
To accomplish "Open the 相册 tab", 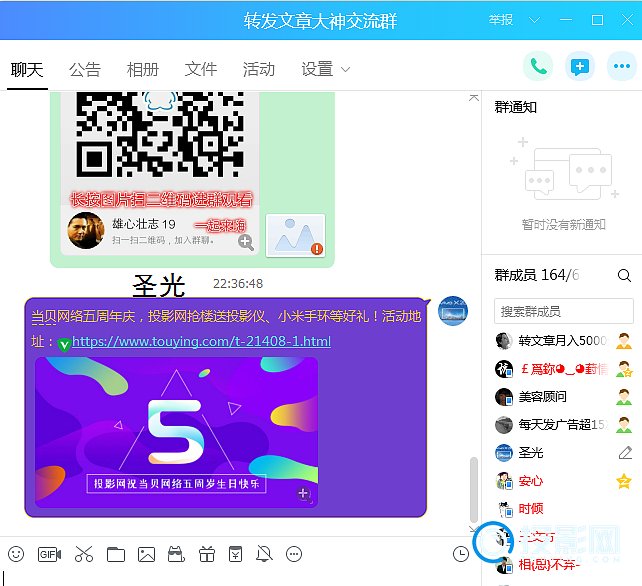I will click(x=143, y=70).
